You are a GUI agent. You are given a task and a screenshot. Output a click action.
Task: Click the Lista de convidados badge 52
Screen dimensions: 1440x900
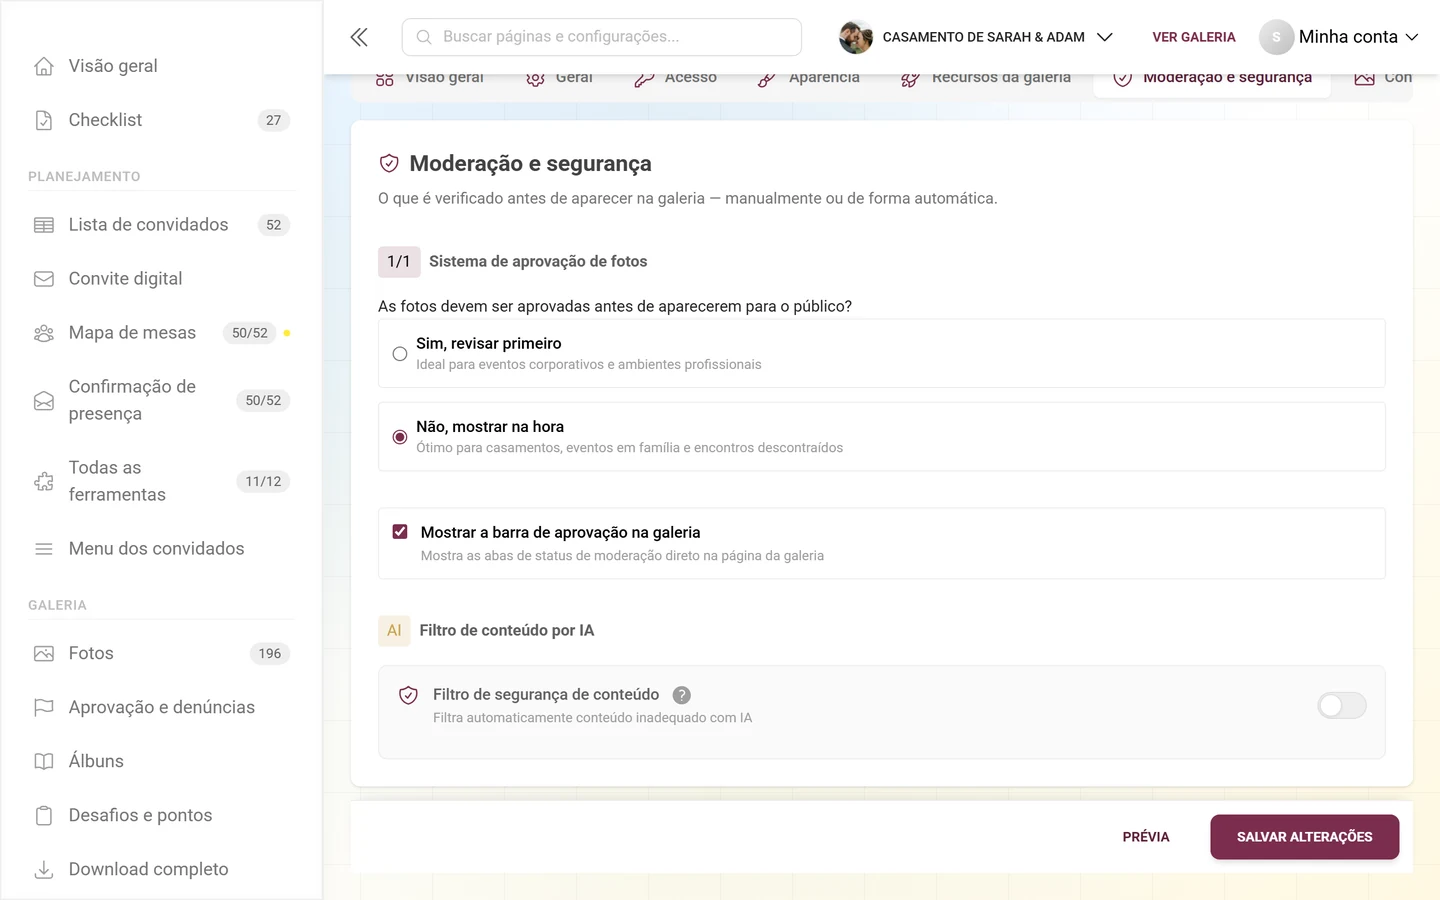pyautogui.click(x=274, y=225)
